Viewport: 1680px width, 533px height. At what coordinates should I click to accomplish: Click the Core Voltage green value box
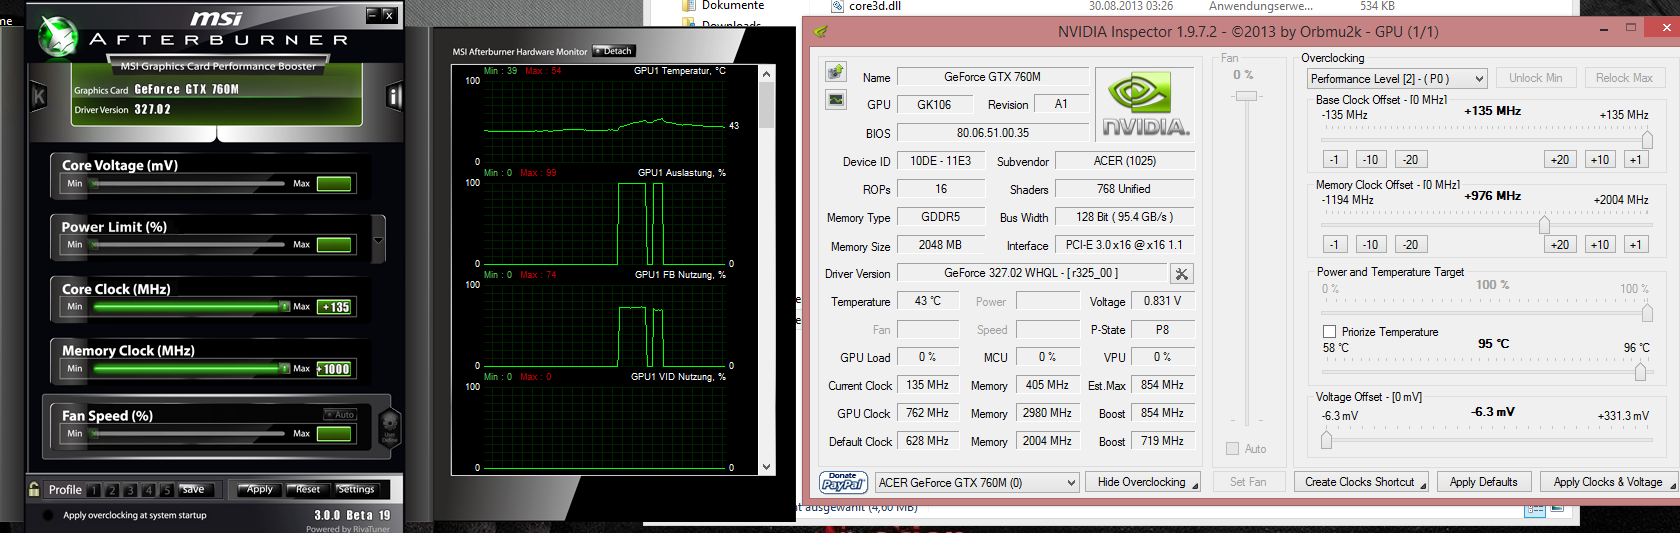point(334,184)
